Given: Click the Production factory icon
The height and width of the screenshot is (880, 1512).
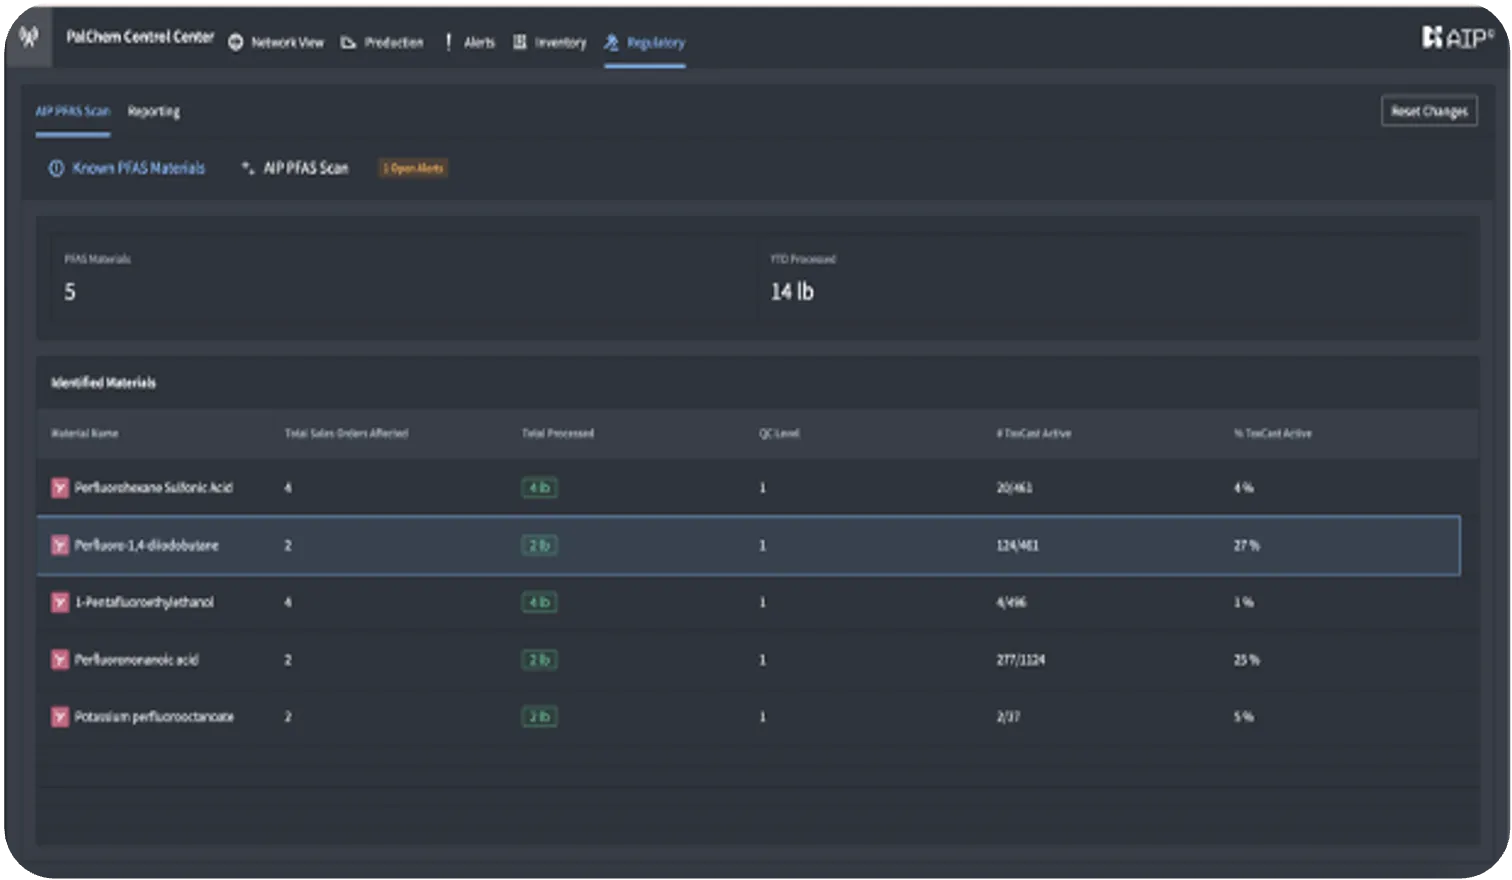Looking at the screenshot, I should click(348, 43).
